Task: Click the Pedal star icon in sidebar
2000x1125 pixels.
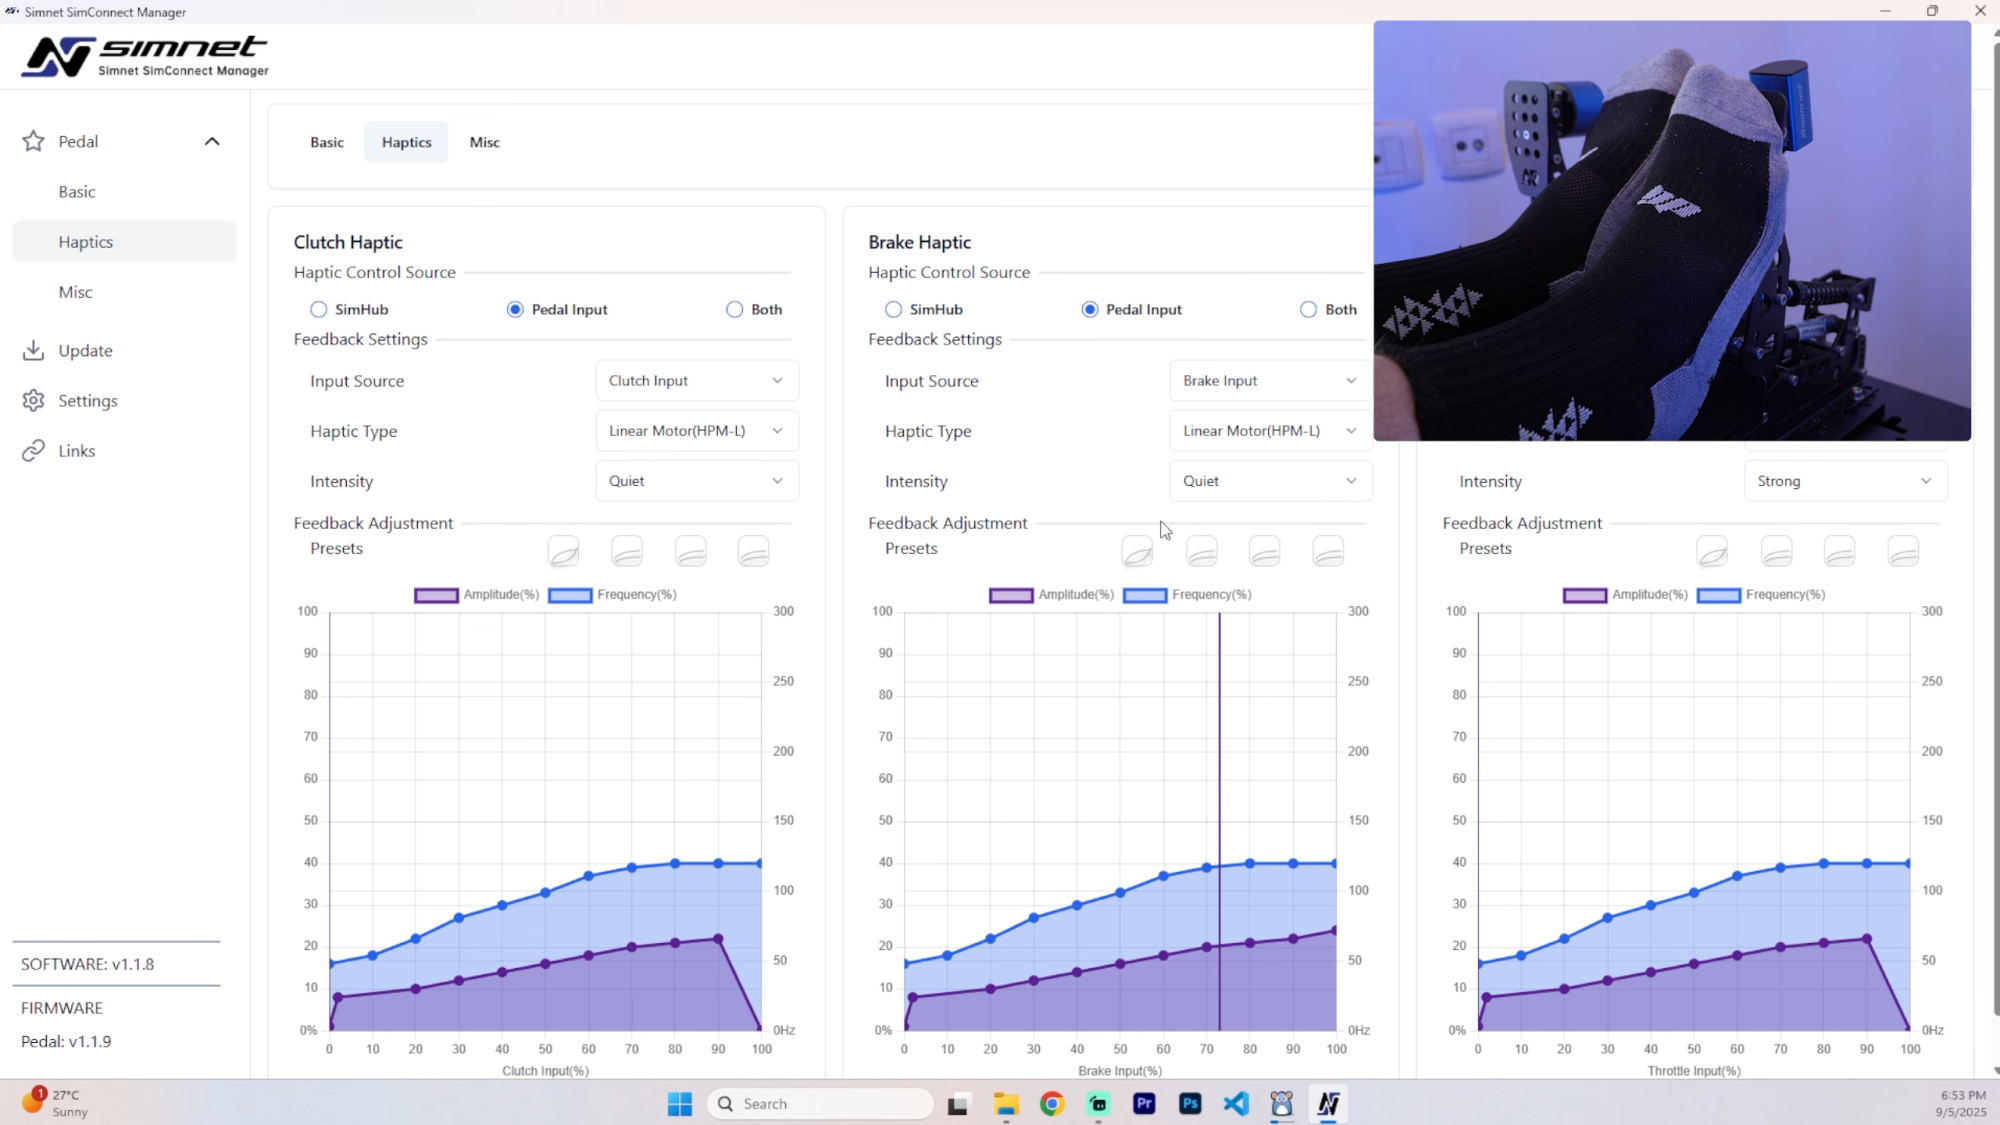Action: click(33, 141)
